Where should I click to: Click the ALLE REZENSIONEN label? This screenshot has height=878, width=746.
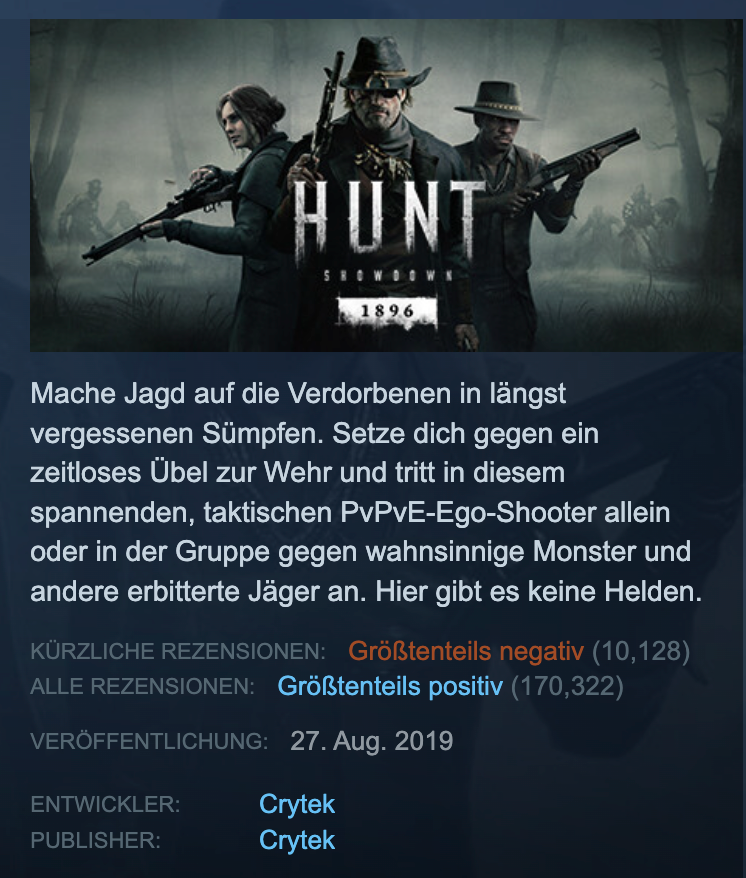(143, 686)
